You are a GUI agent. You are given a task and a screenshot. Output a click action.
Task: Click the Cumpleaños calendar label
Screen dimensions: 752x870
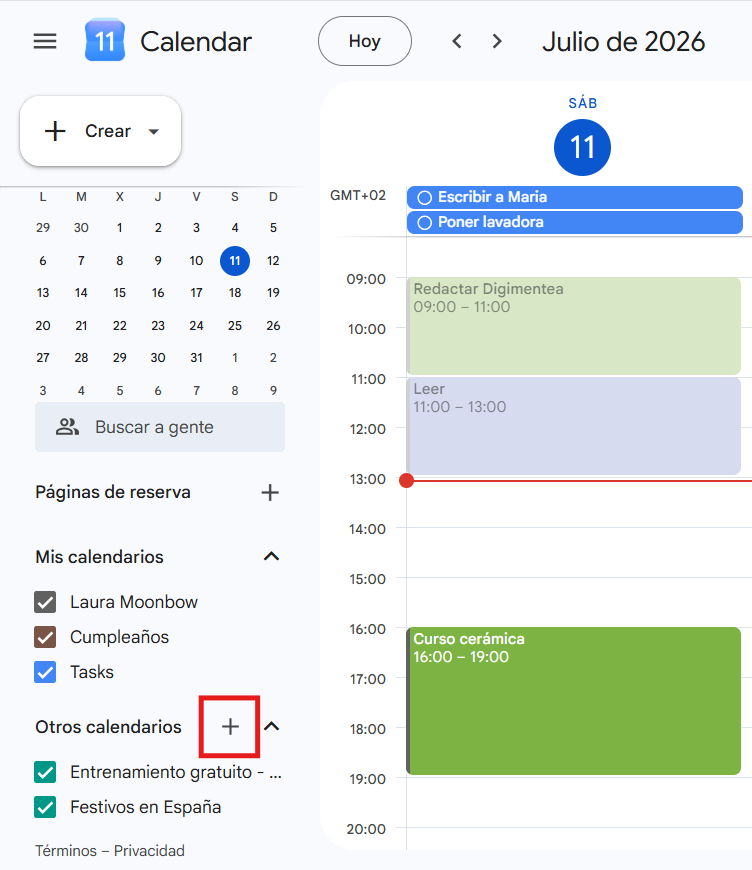[x=119, y=637]
